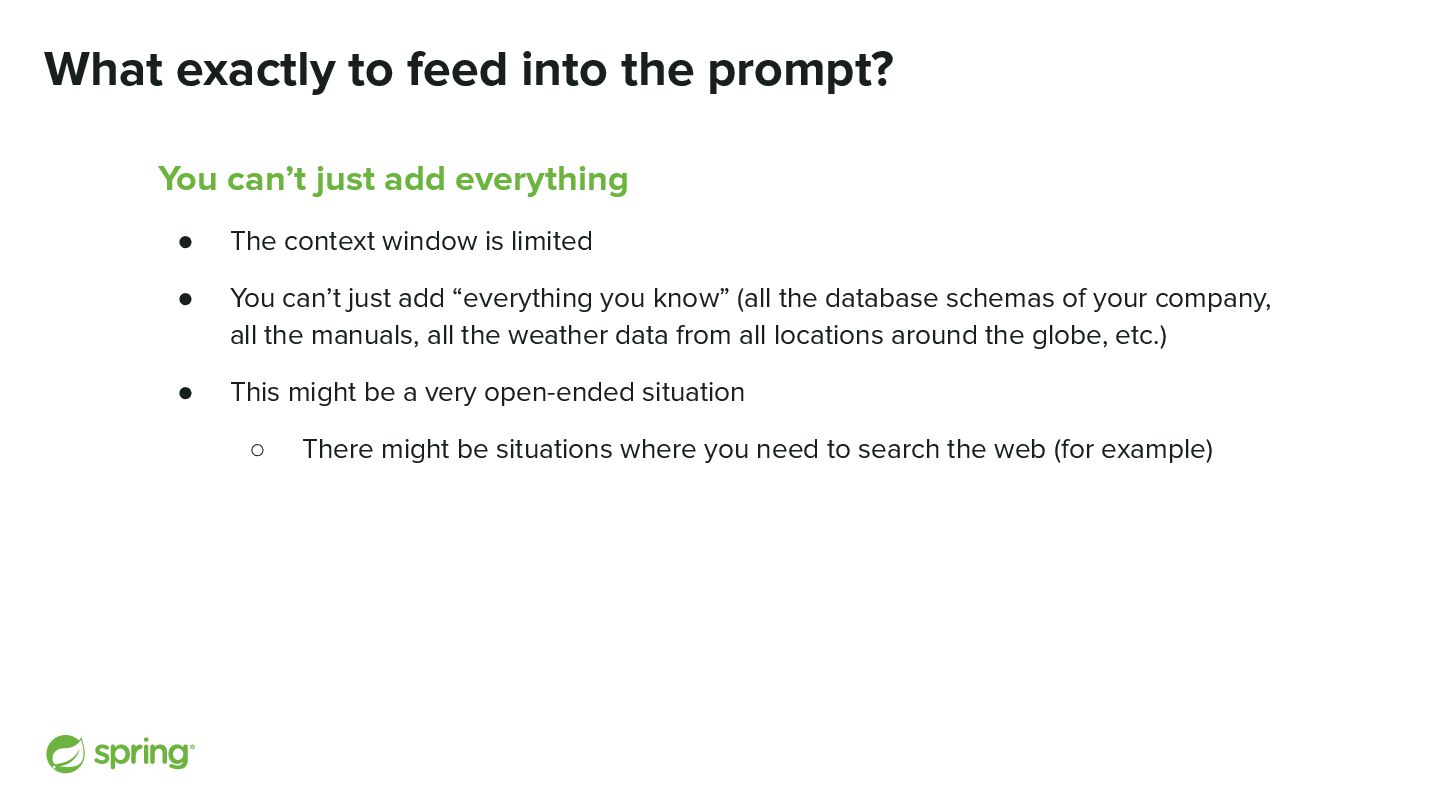
Task: Click the words 'all the manuals'
Action: pyautogui.click(x=324, y=335)
